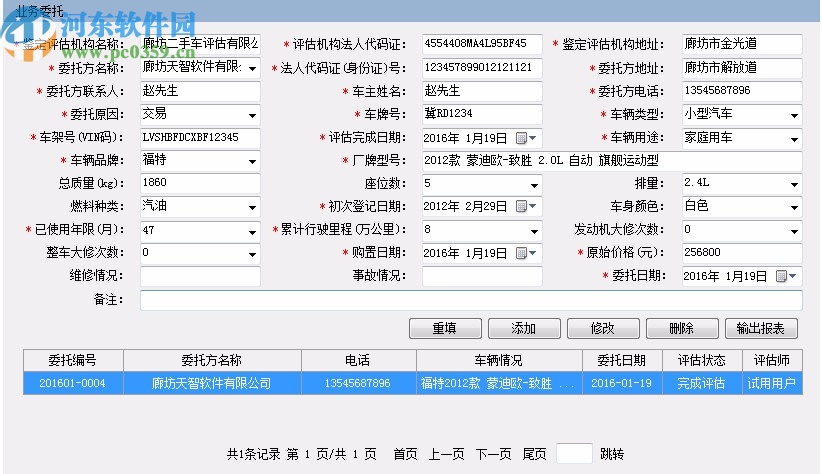Screen dimensions: 822x474
Task: Focus the 委托方地址 field
Action: (742, 68)
